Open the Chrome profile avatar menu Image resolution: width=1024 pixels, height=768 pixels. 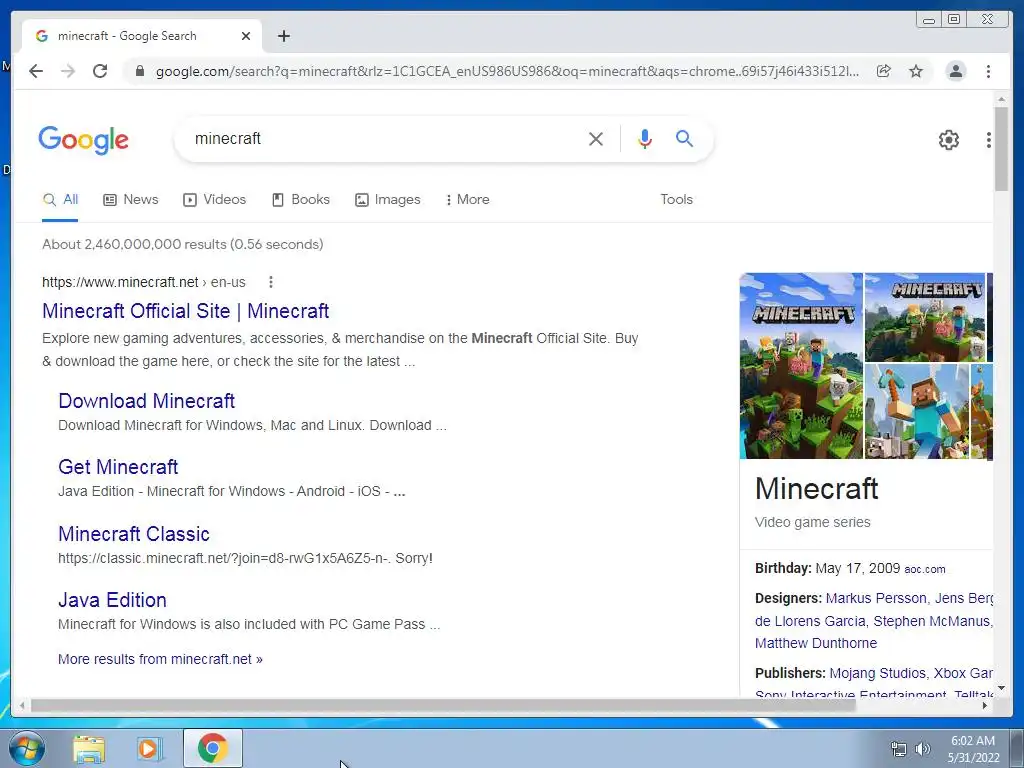pos(955,71)
